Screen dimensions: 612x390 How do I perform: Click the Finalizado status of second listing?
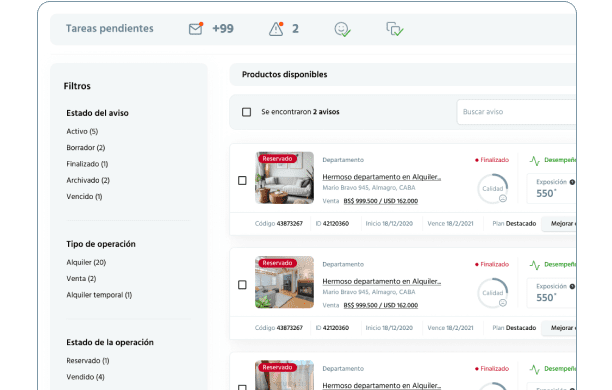(x=492, y=265)
